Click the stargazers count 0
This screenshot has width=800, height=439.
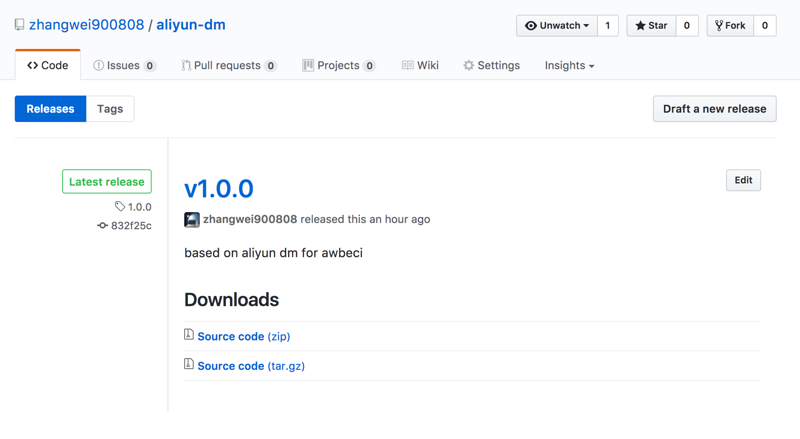point(687,26)
